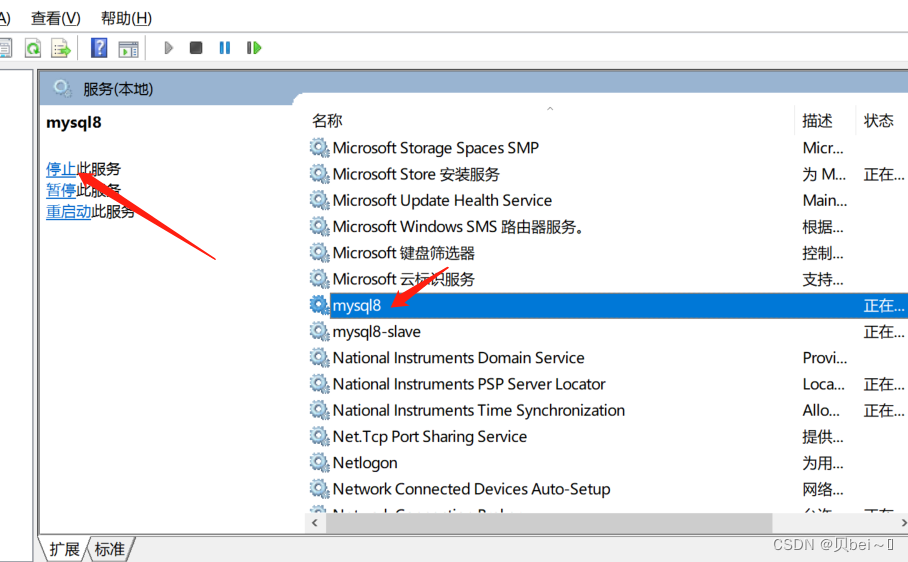Click gear icon of Microsoft Update Health Service
Image resolution: width=908 pixels, height=562 pixels.
(x=319, y=200)
